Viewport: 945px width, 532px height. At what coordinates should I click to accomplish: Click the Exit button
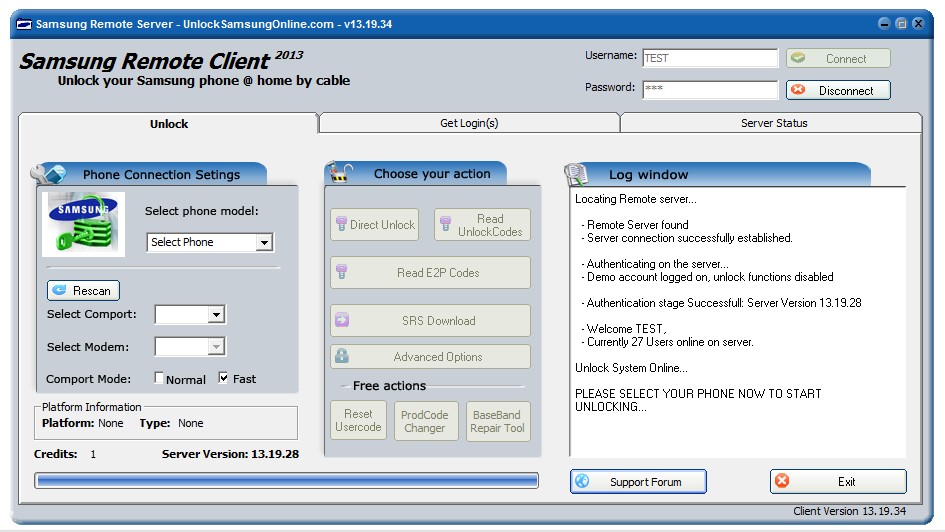838,481
